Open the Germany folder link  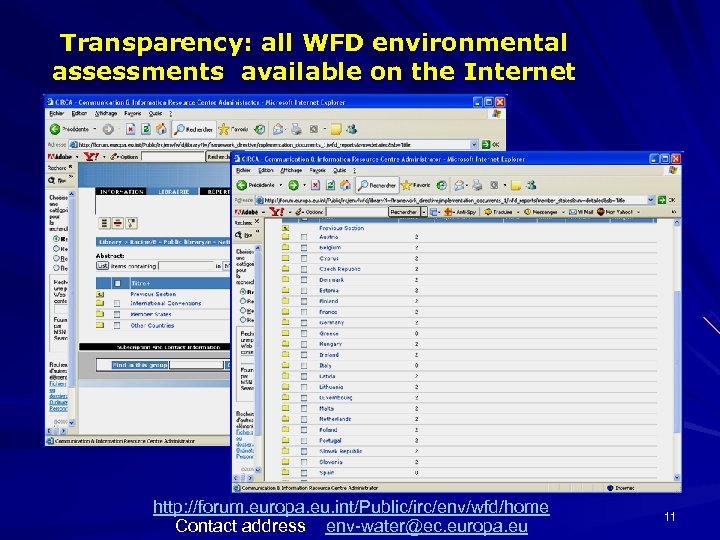pos(332,322)
